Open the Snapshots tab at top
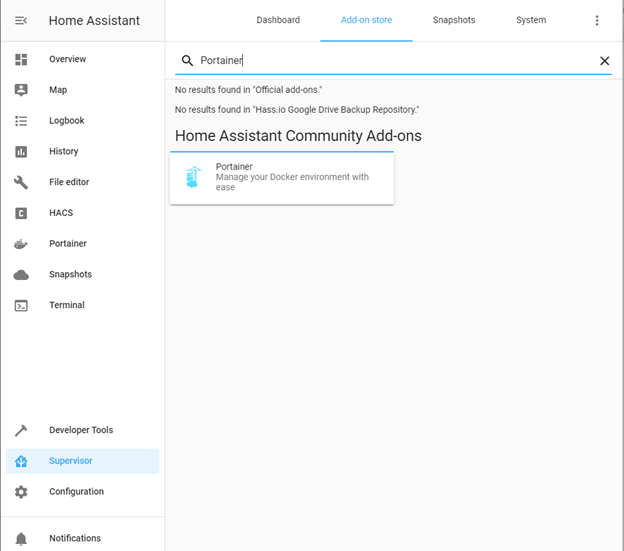 454,20
